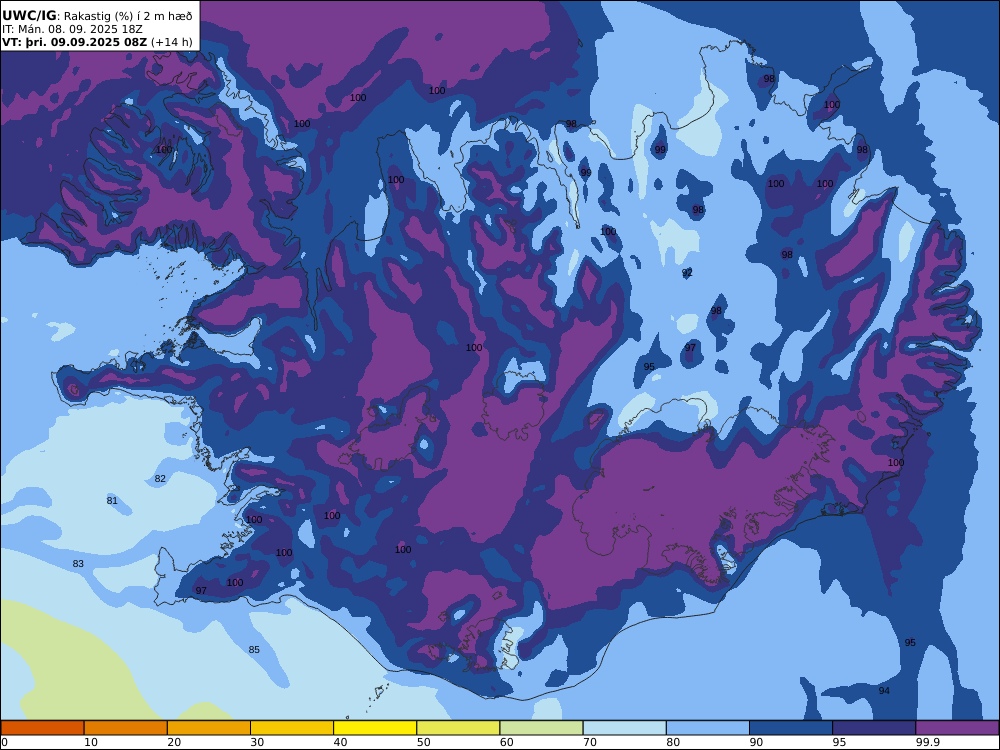Image resolution: width=1000 pixels, height=750 pixels.
Task: Select the '85' humidity value on the map
Action: click(254, 650)
